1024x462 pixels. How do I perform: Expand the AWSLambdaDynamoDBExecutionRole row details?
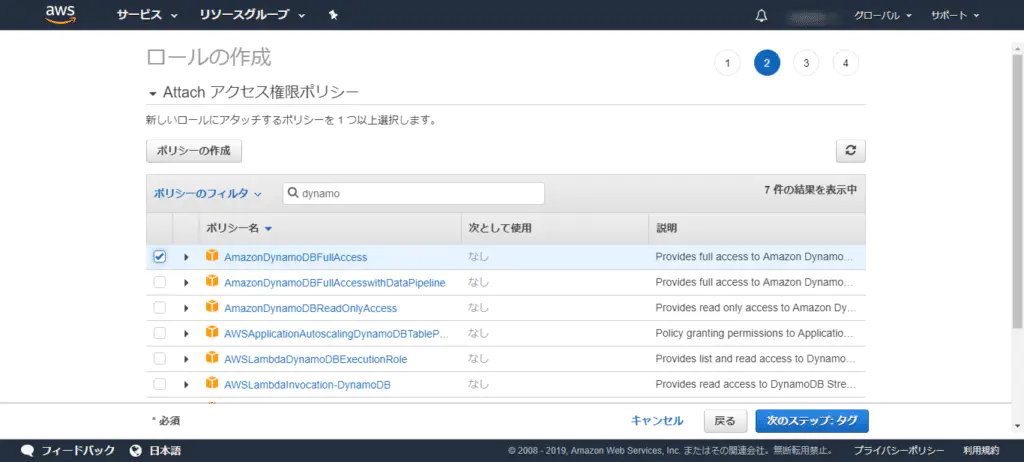(186, 359)
